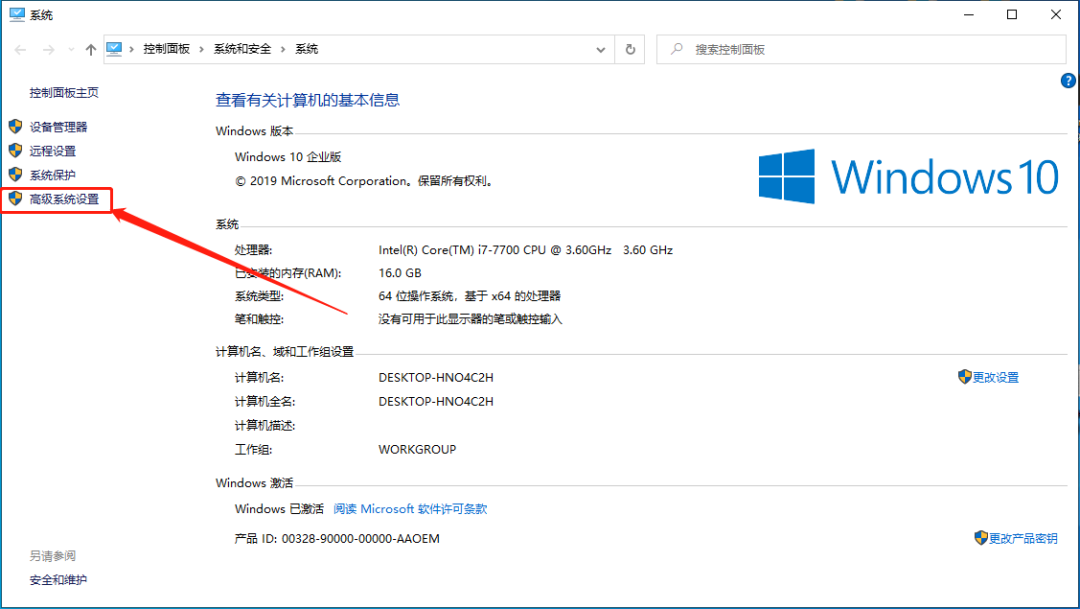Select product ID 00328-90000-00000-AAOEM

pos(361,539)
